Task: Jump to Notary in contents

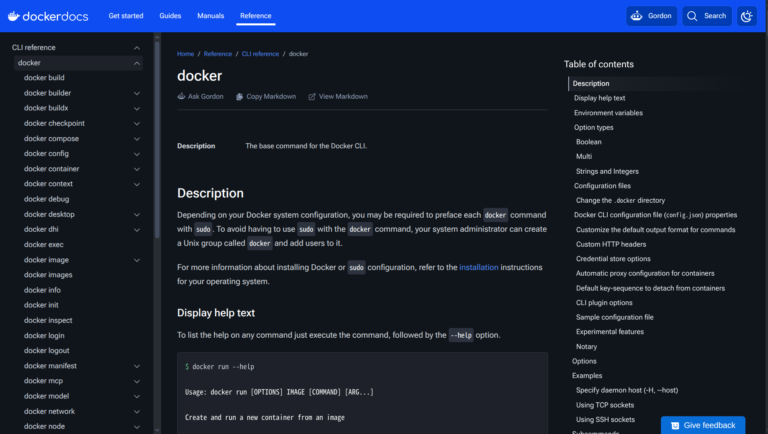Action: coord(586,347)
